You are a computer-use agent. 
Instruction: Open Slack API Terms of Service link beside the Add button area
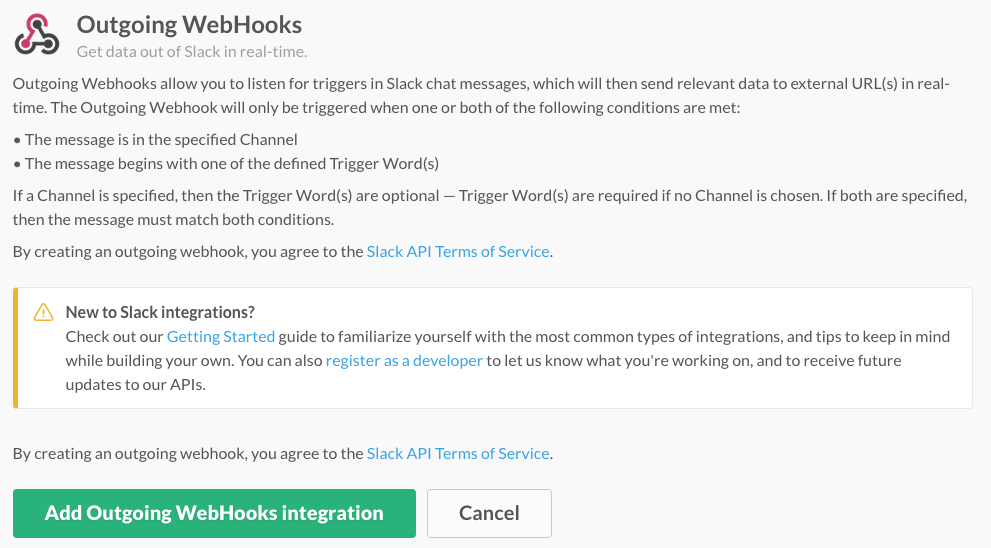point(458,454)
